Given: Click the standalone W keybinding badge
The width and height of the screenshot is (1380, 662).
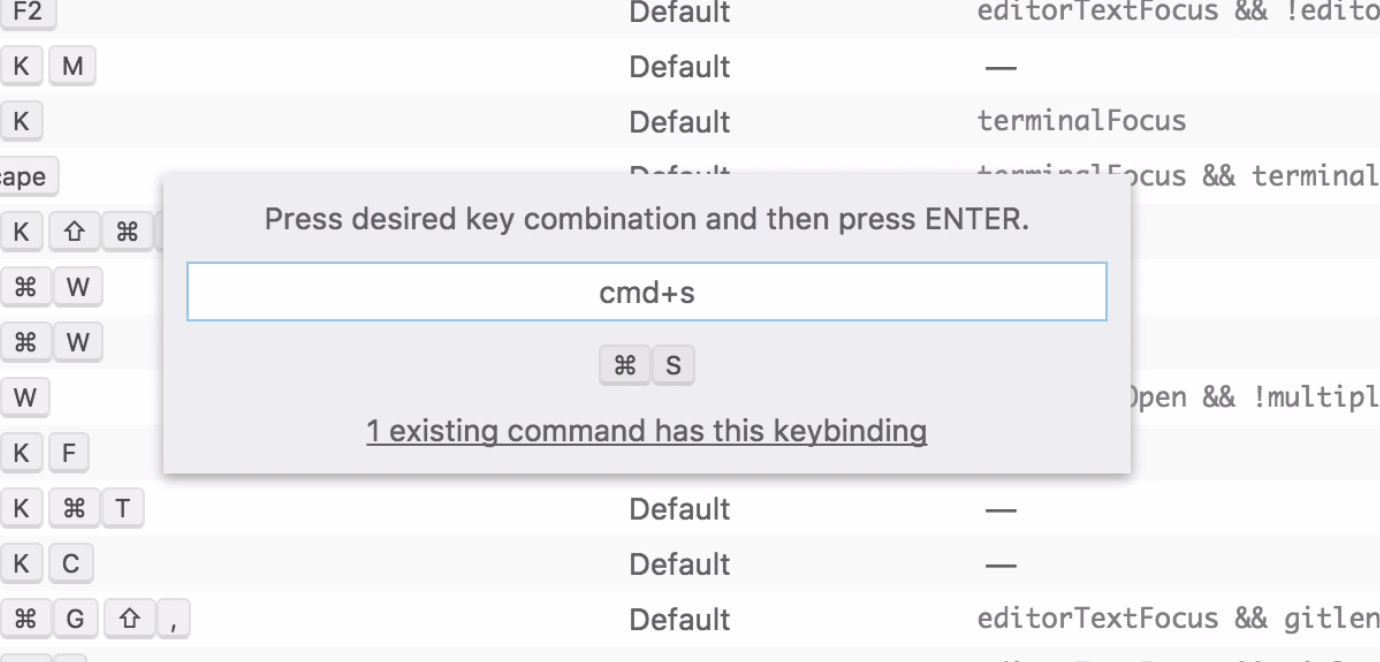Looking at the screenshot, I should [x=25, y=397].
